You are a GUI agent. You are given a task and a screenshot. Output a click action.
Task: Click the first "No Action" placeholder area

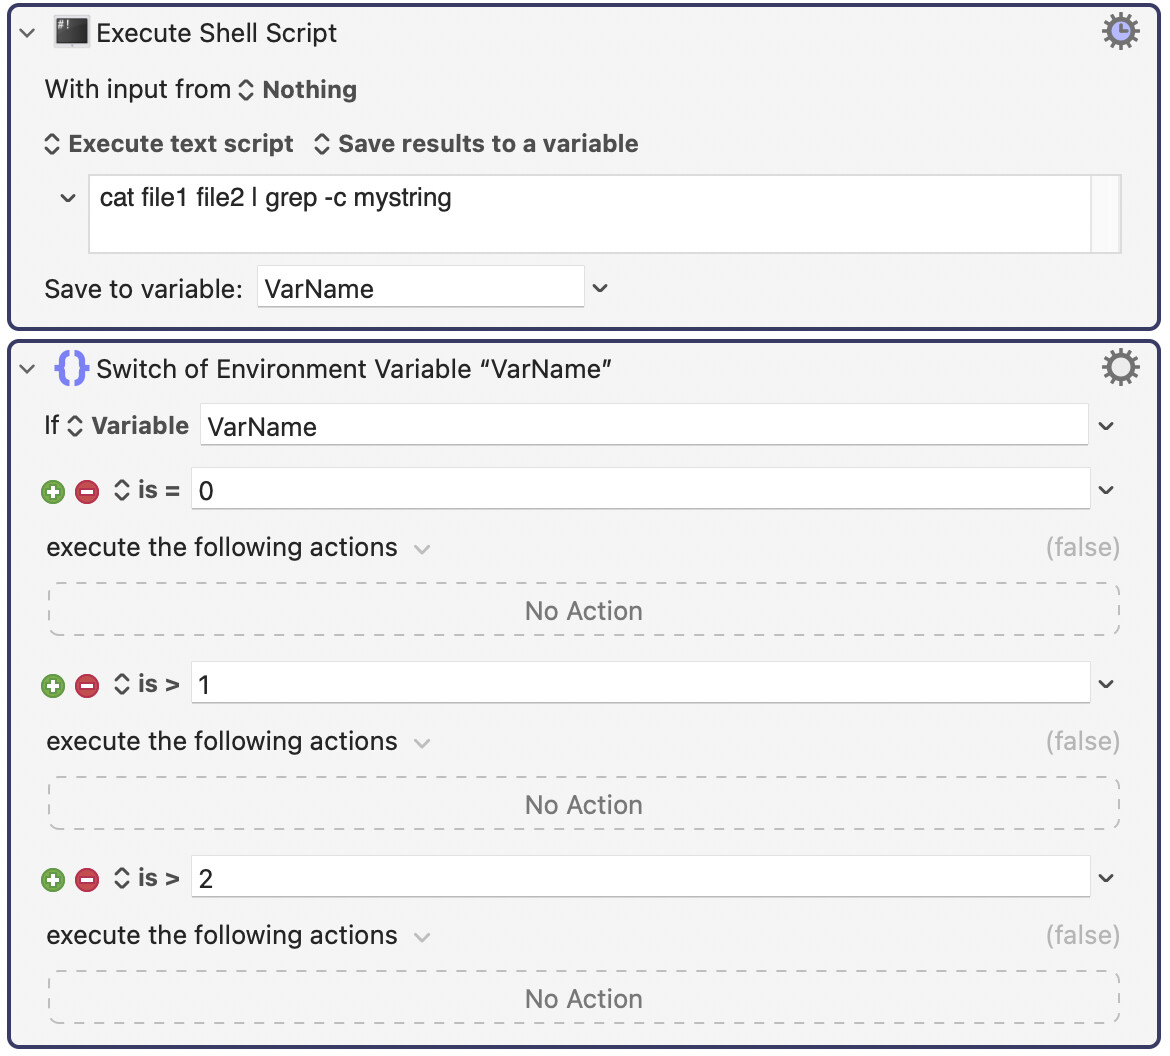pos(584,610)
